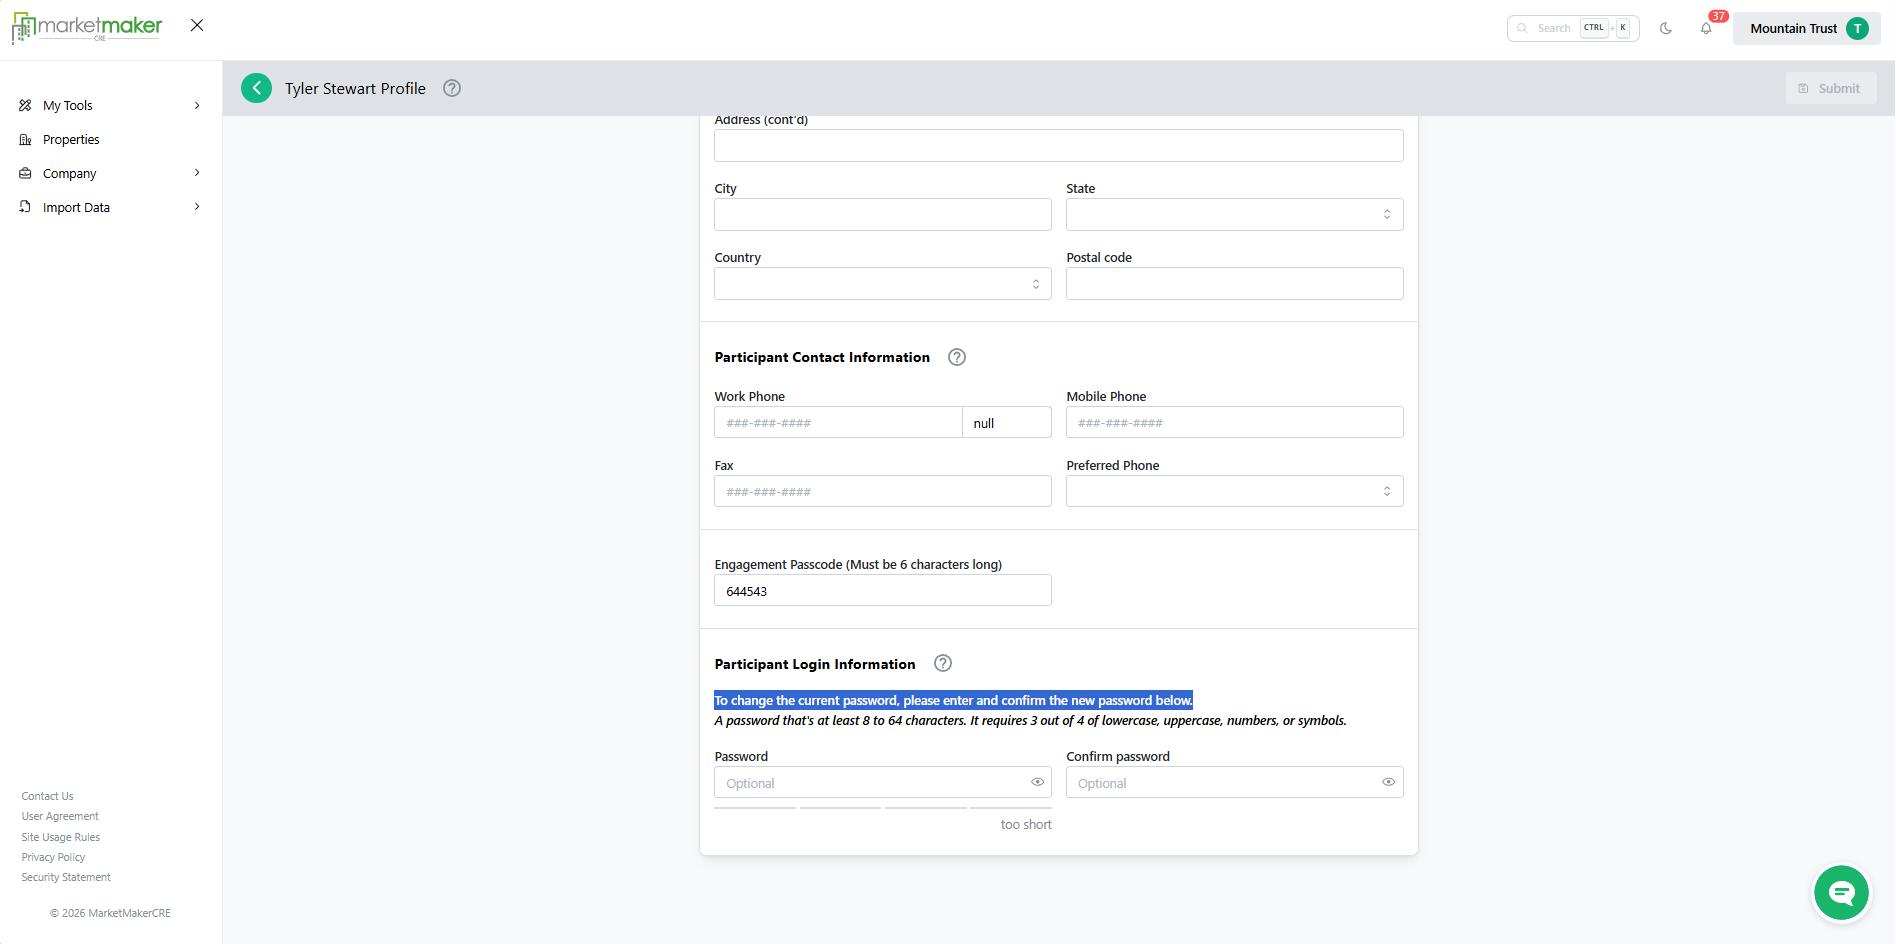Click help icon next to Participant Contact Information
1896x944 pixels.
coord(957,357)
